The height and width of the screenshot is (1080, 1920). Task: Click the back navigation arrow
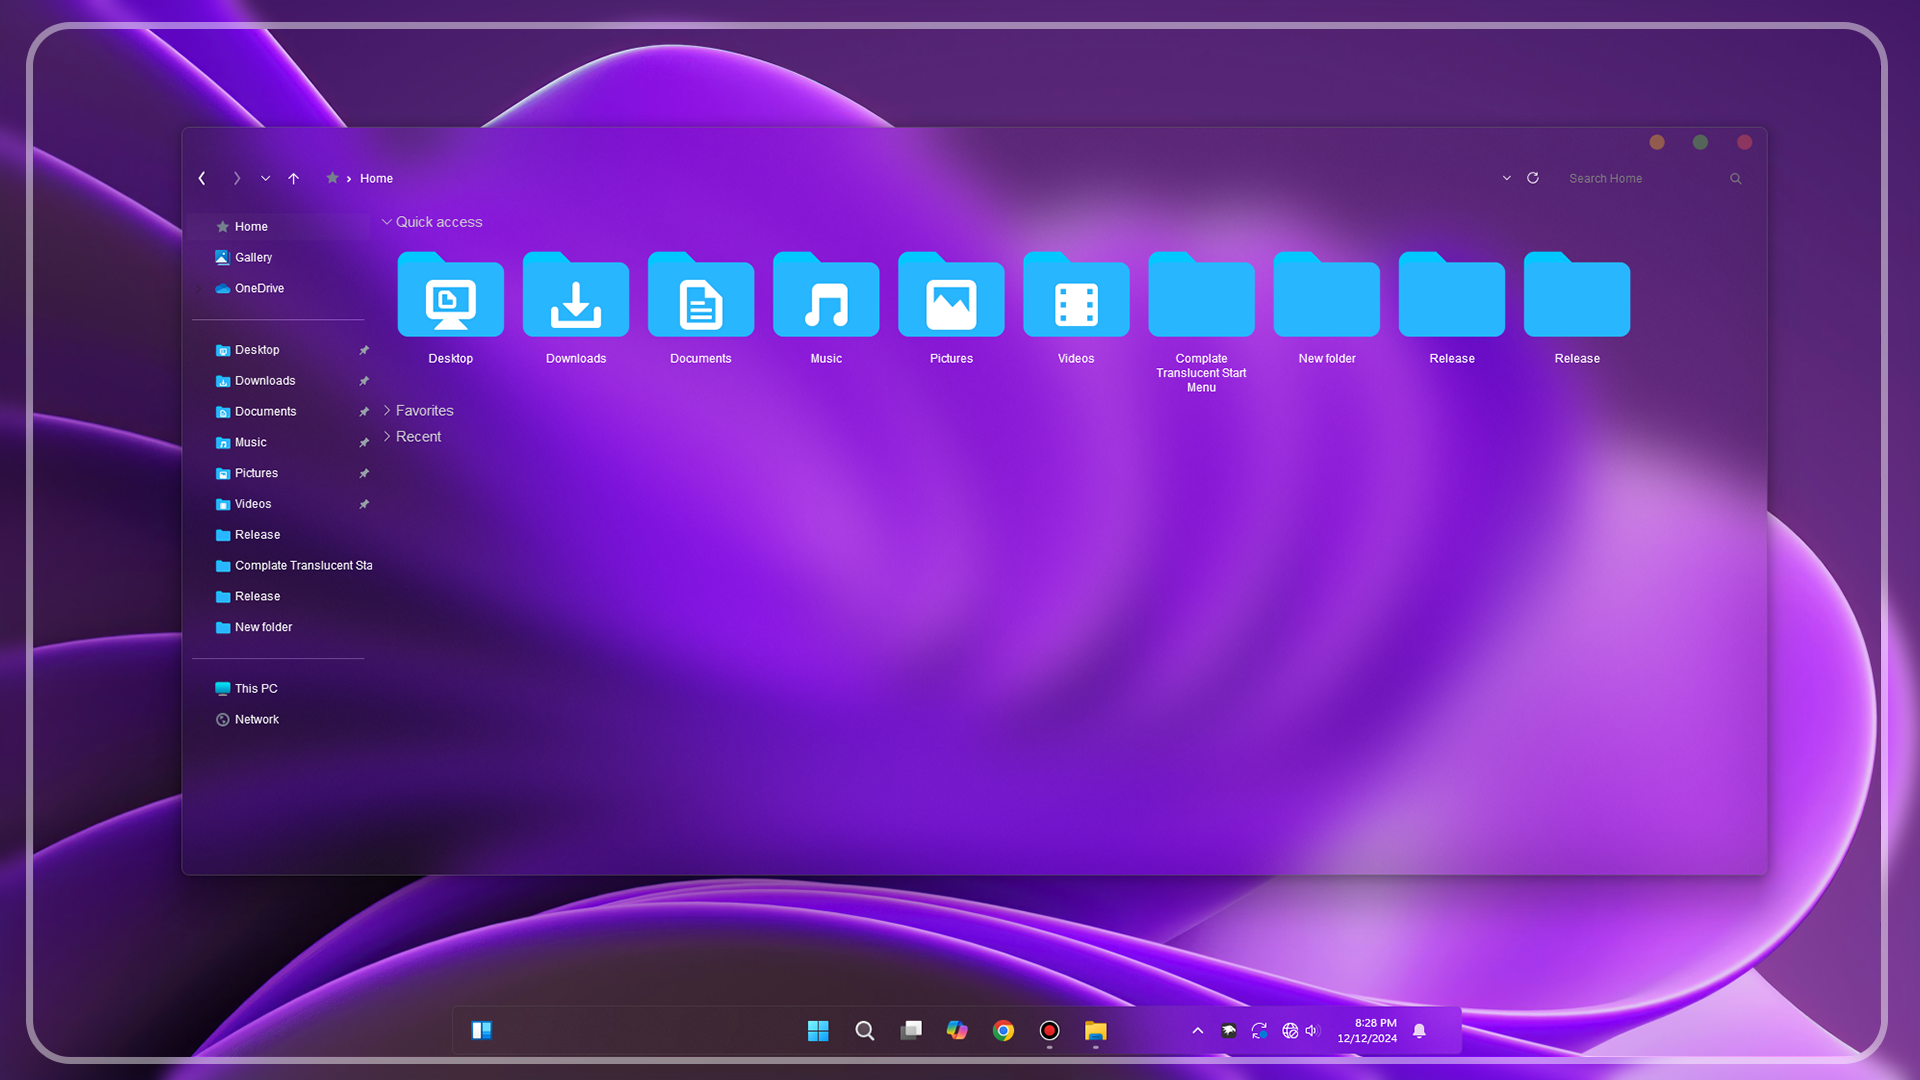[201, 178]
